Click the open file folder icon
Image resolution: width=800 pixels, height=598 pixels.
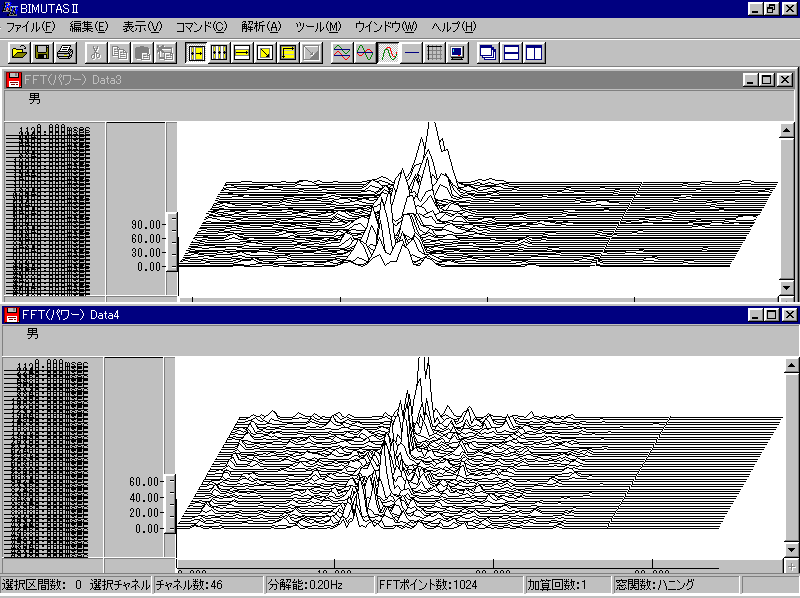coord(19,52)
